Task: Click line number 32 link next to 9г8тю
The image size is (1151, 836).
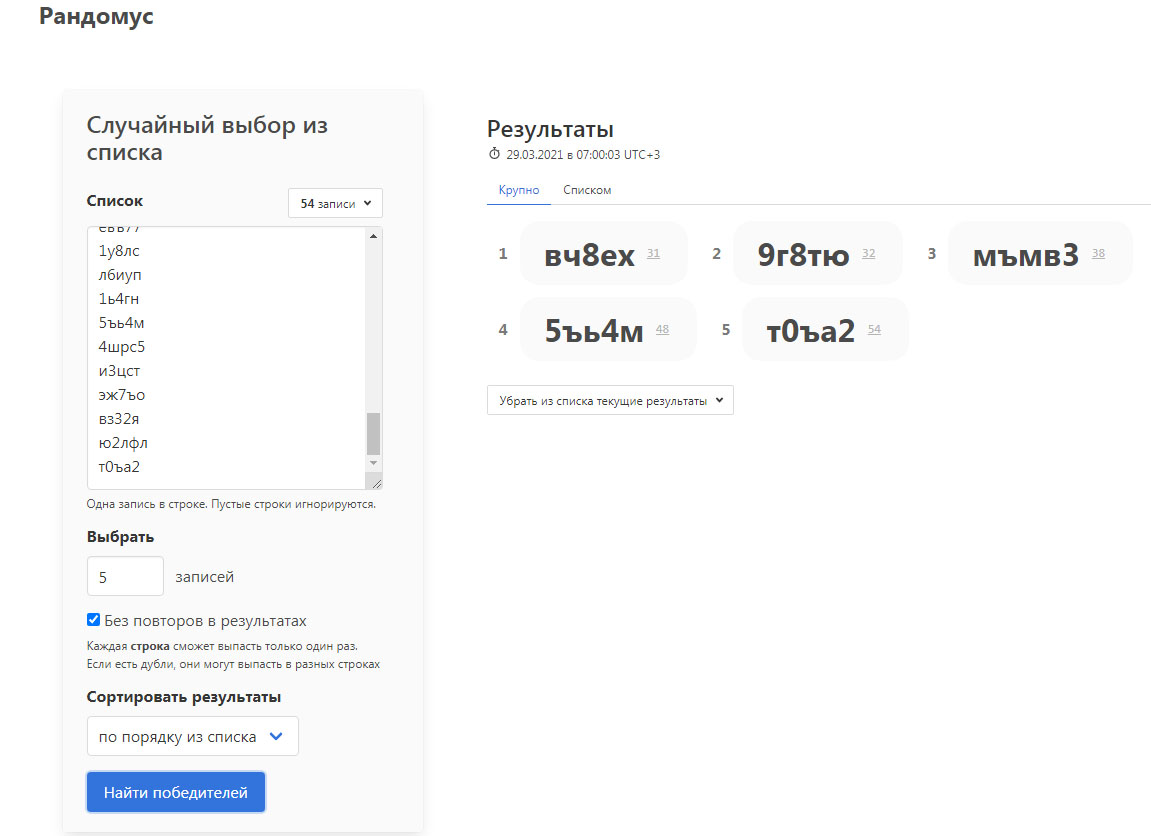Action: (x=868, y=253)
